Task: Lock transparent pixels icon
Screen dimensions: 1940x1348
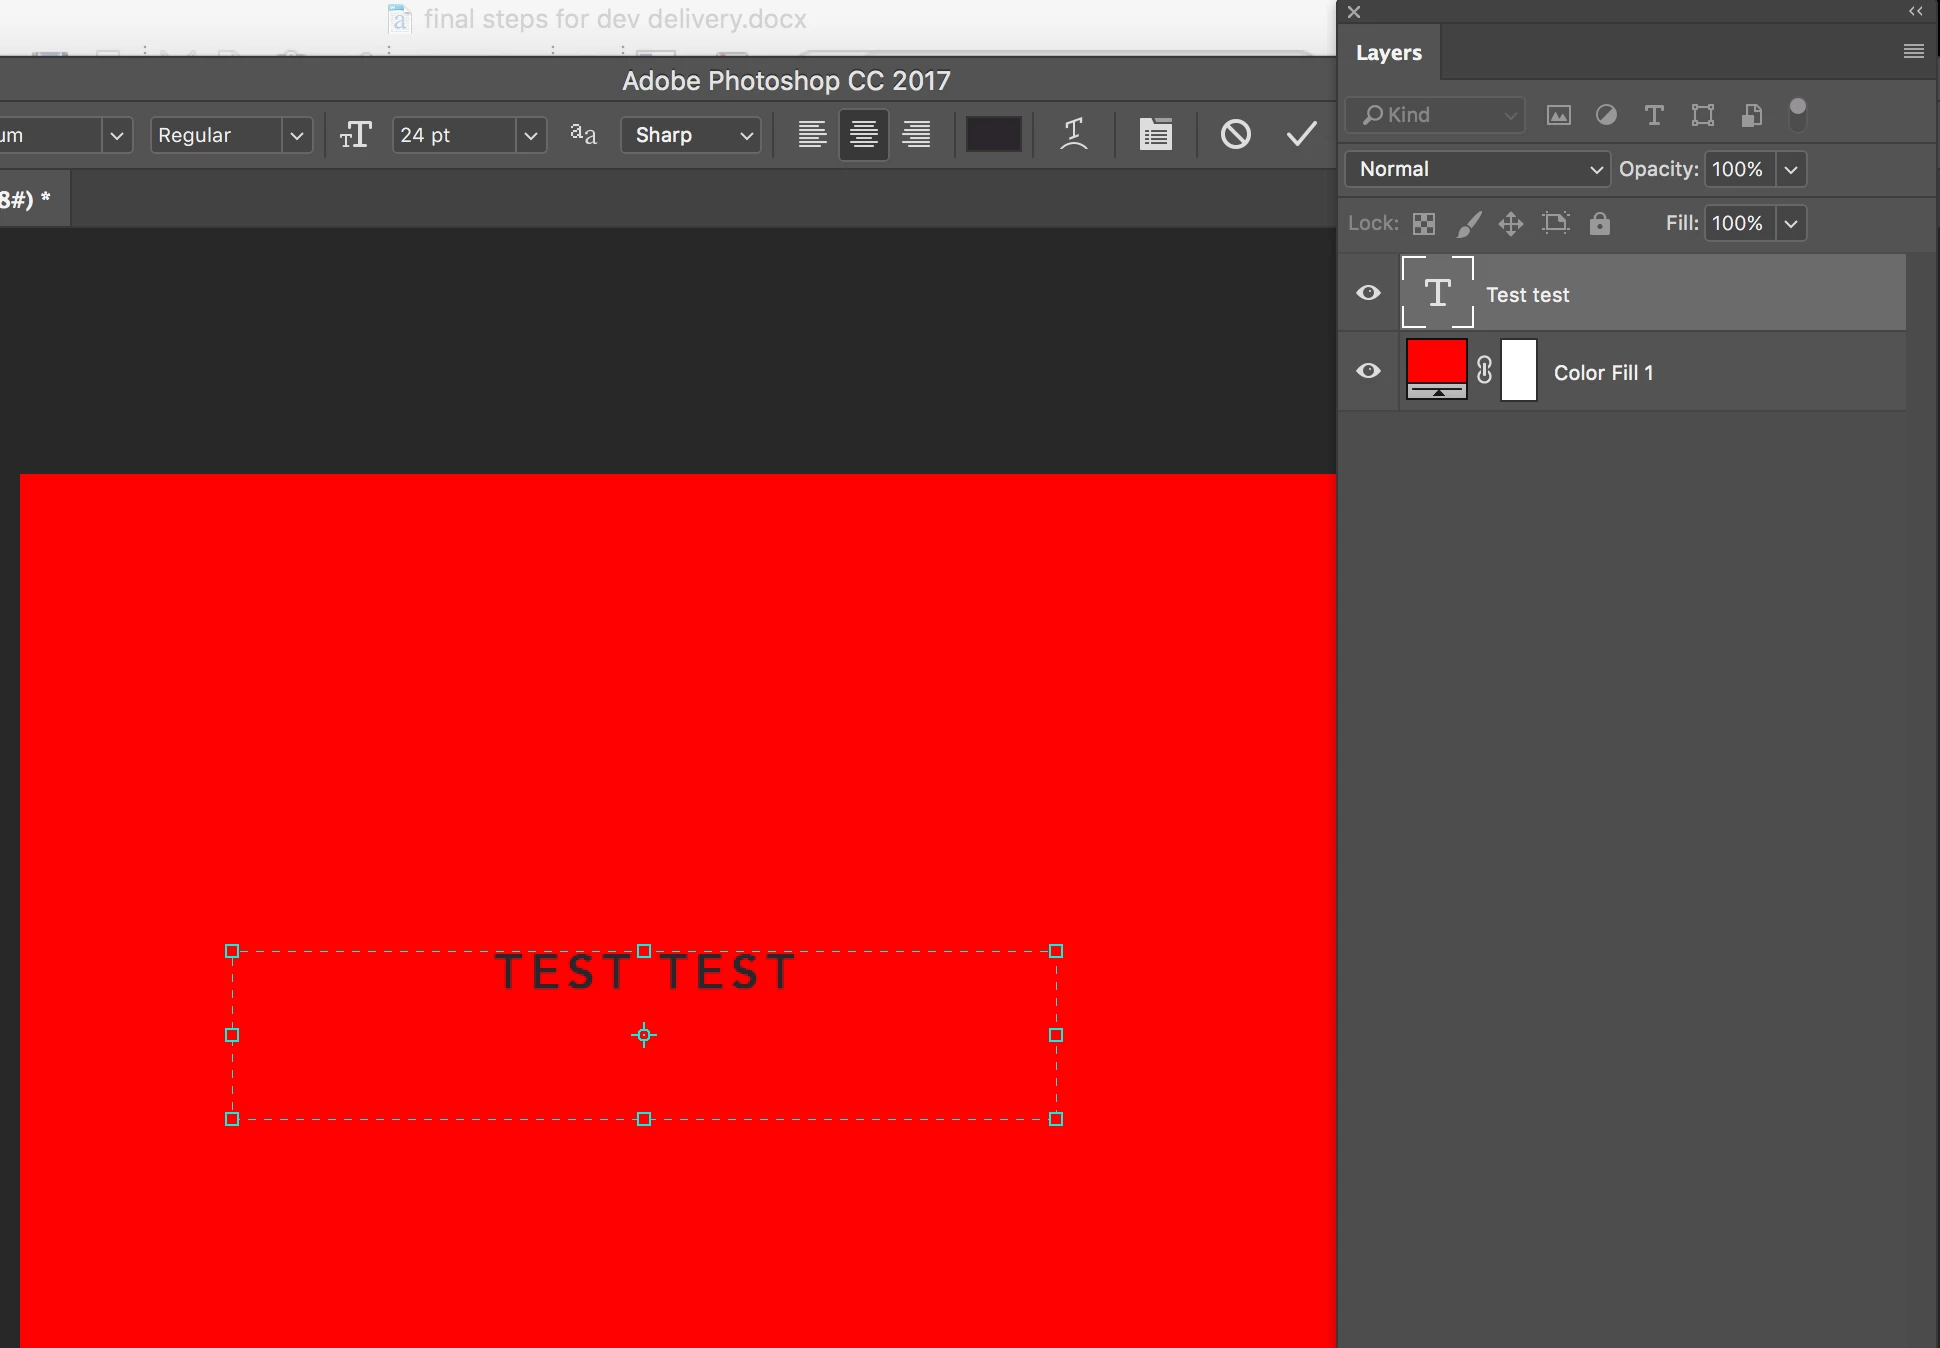Action: click(1424, 223)
